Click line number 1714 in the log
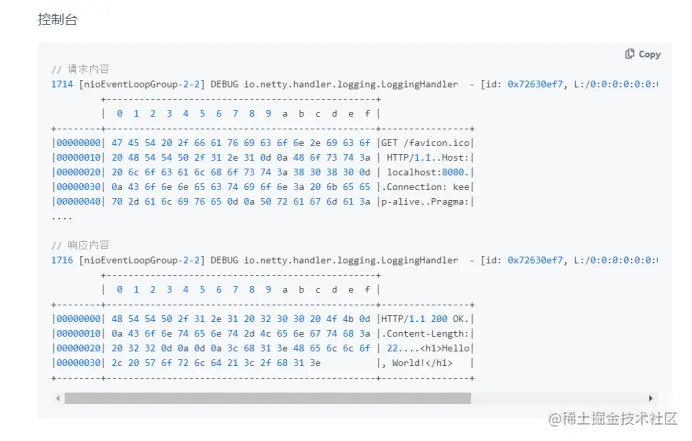The height and width of the screenshot is (441, 692). click(61, 85)
